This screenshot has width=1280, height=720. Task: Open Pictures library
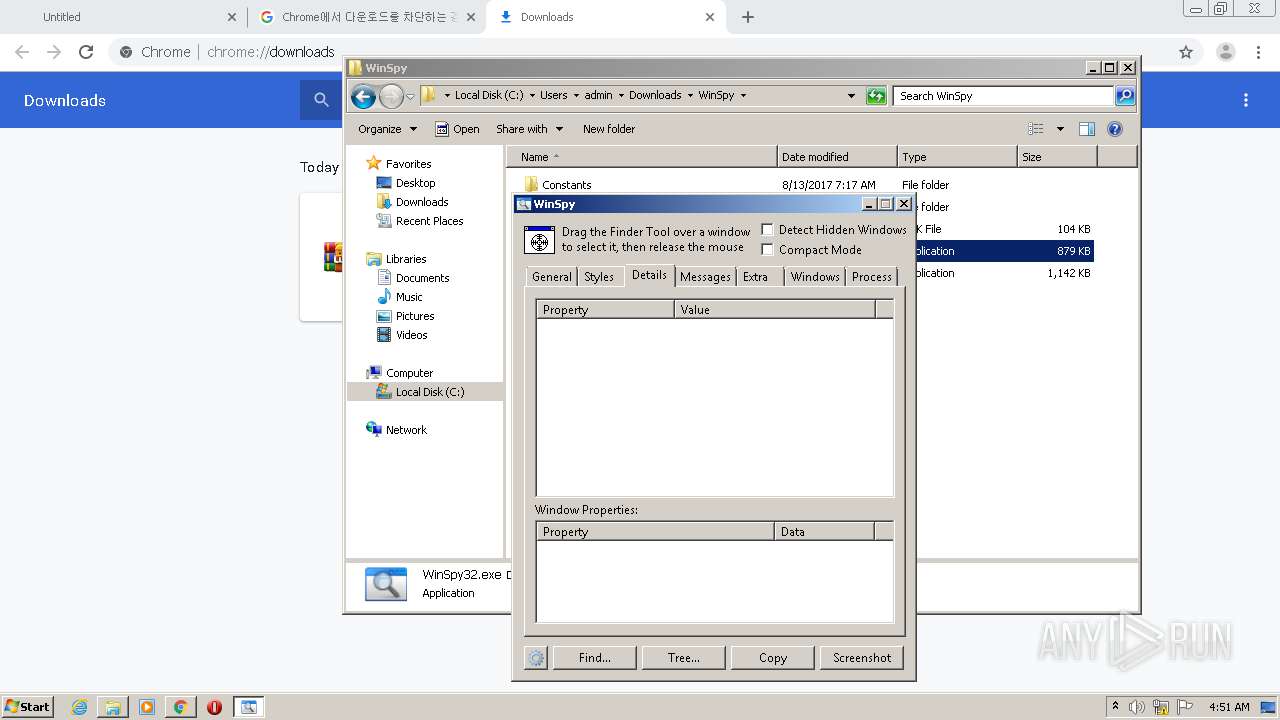coord(415,316)
